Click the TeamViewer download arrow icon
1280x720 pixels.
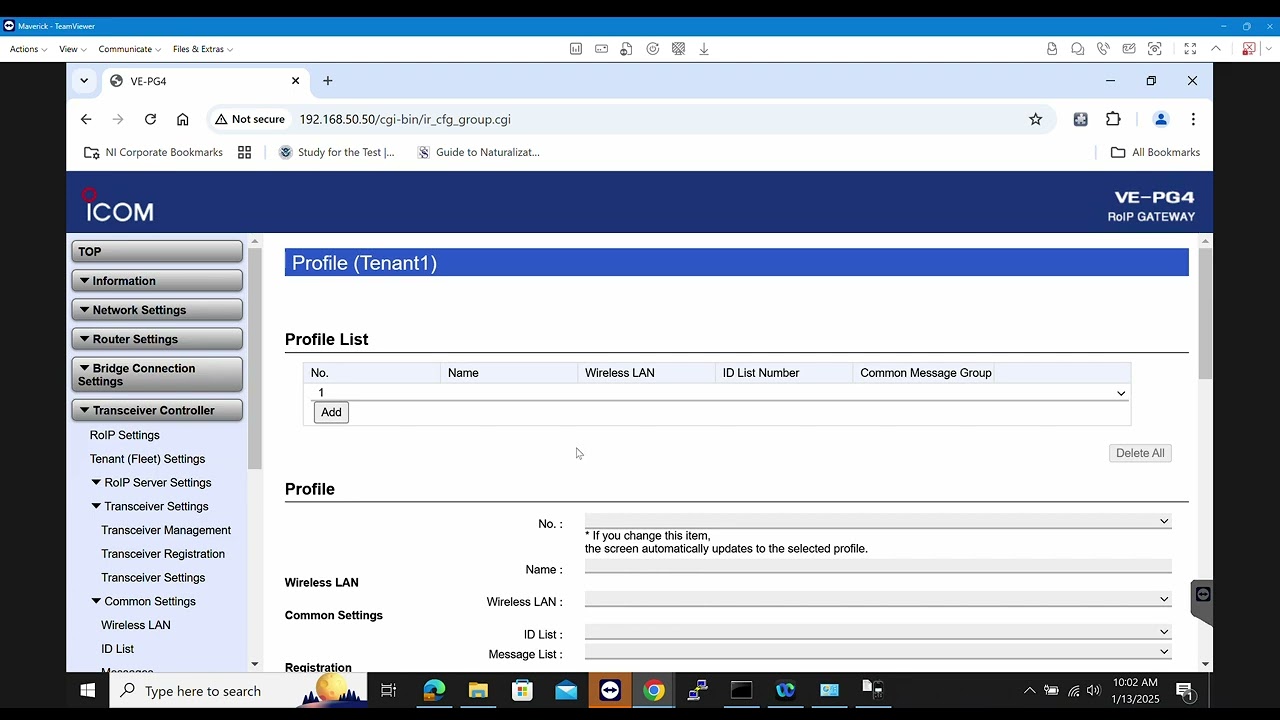click(704, 48)
